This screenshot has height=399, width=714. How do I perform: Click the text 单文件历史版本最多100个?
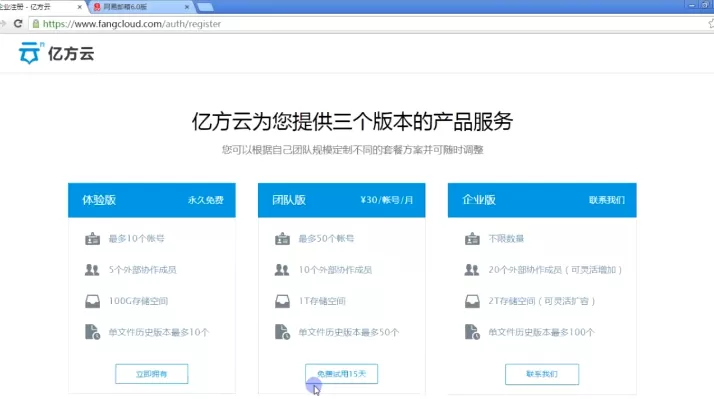541,332
